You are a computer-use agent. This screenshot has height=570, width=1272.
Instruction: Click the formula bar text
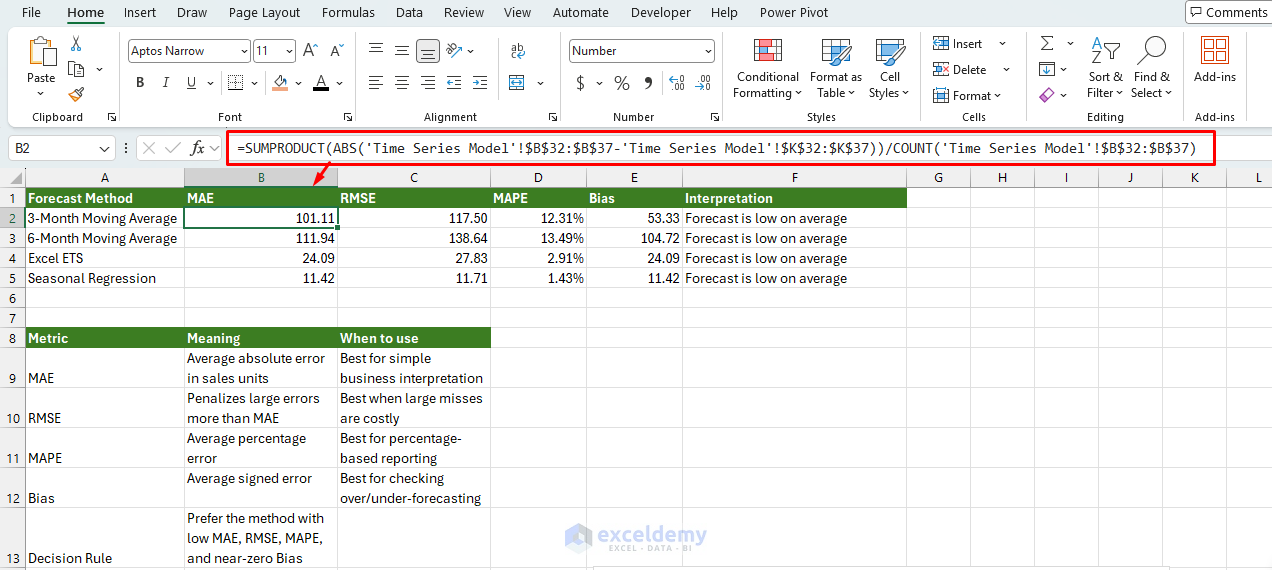pos(716,148)
